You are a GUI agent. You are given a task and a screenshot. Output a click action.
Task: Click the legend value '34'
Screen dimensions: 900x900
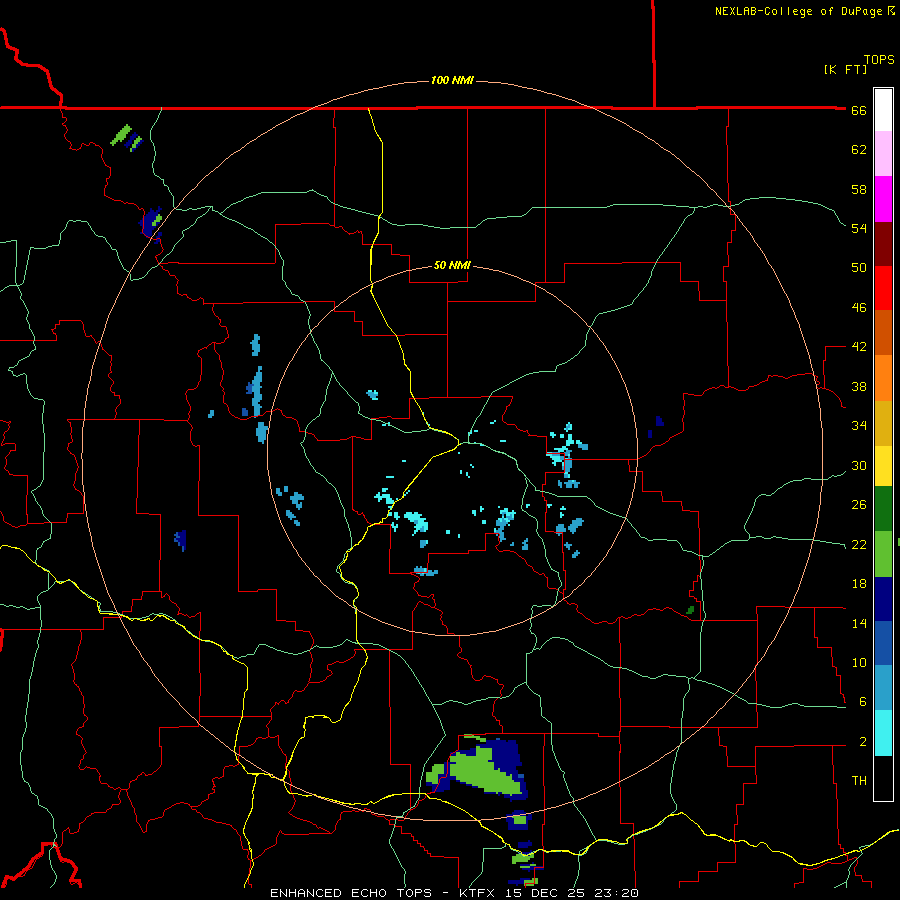point(859,426)
